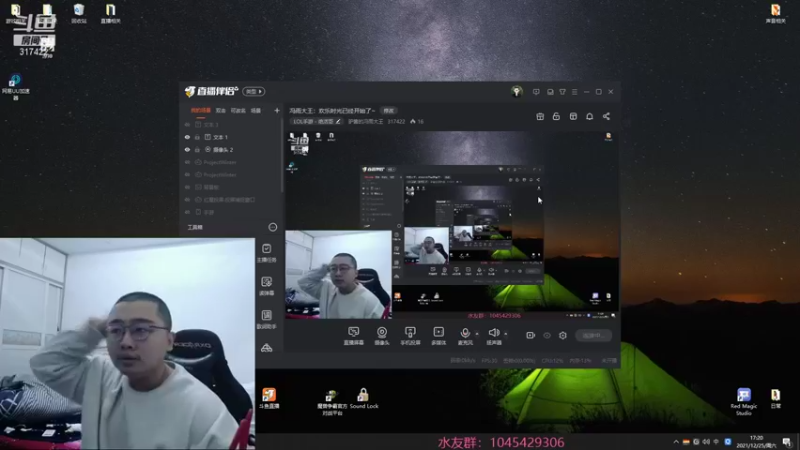Image resolution: width=800 pixels, height=450 pixels.
Task: Open stream settings gear icon
Action: (563, 335)
